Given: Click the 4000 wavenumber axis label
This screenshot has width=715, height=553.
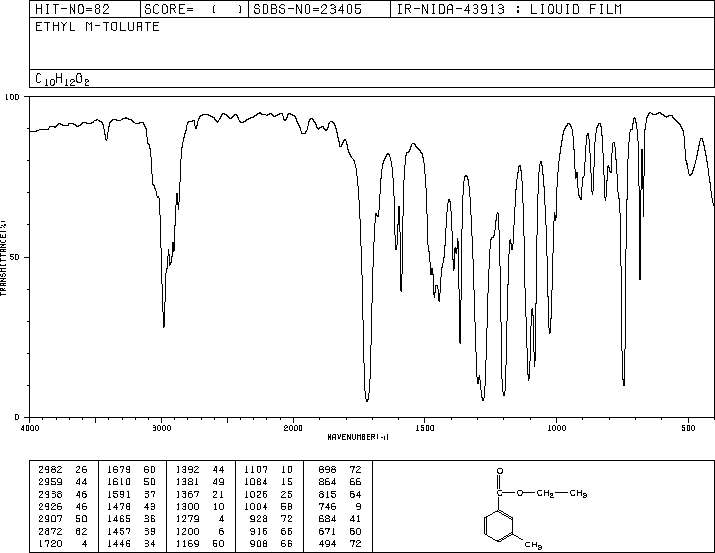Looking at the screenshot, I should 30,428.
